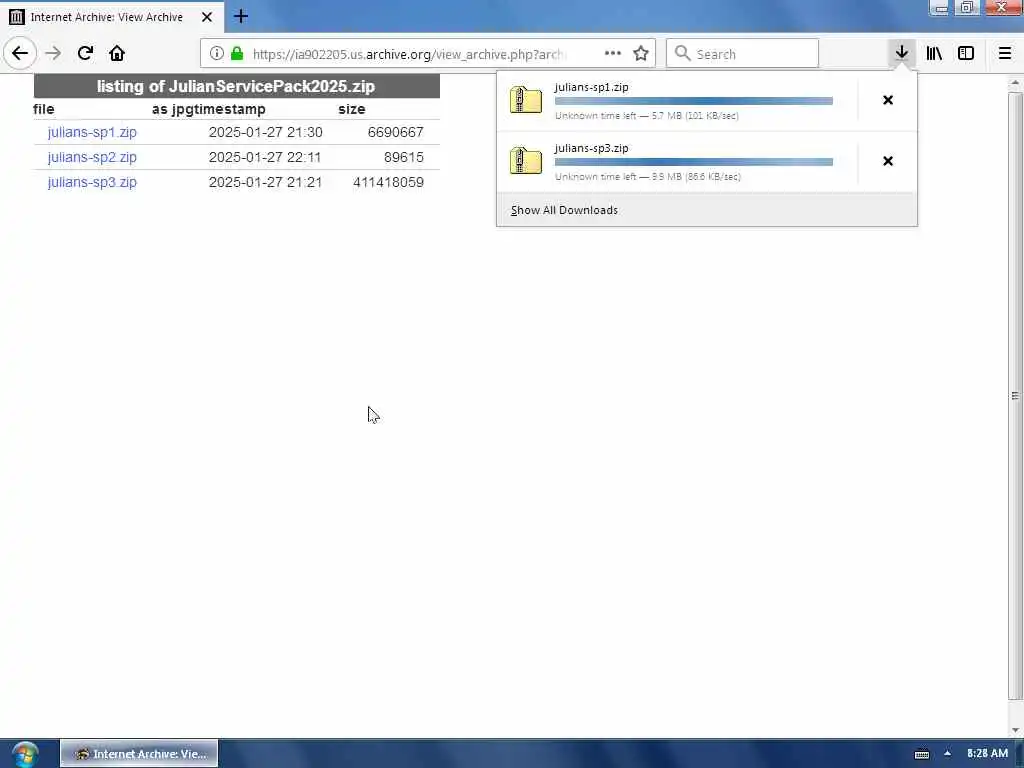Open the Firefox home page
Screen dimensions: 1024x768
point(117,54)
